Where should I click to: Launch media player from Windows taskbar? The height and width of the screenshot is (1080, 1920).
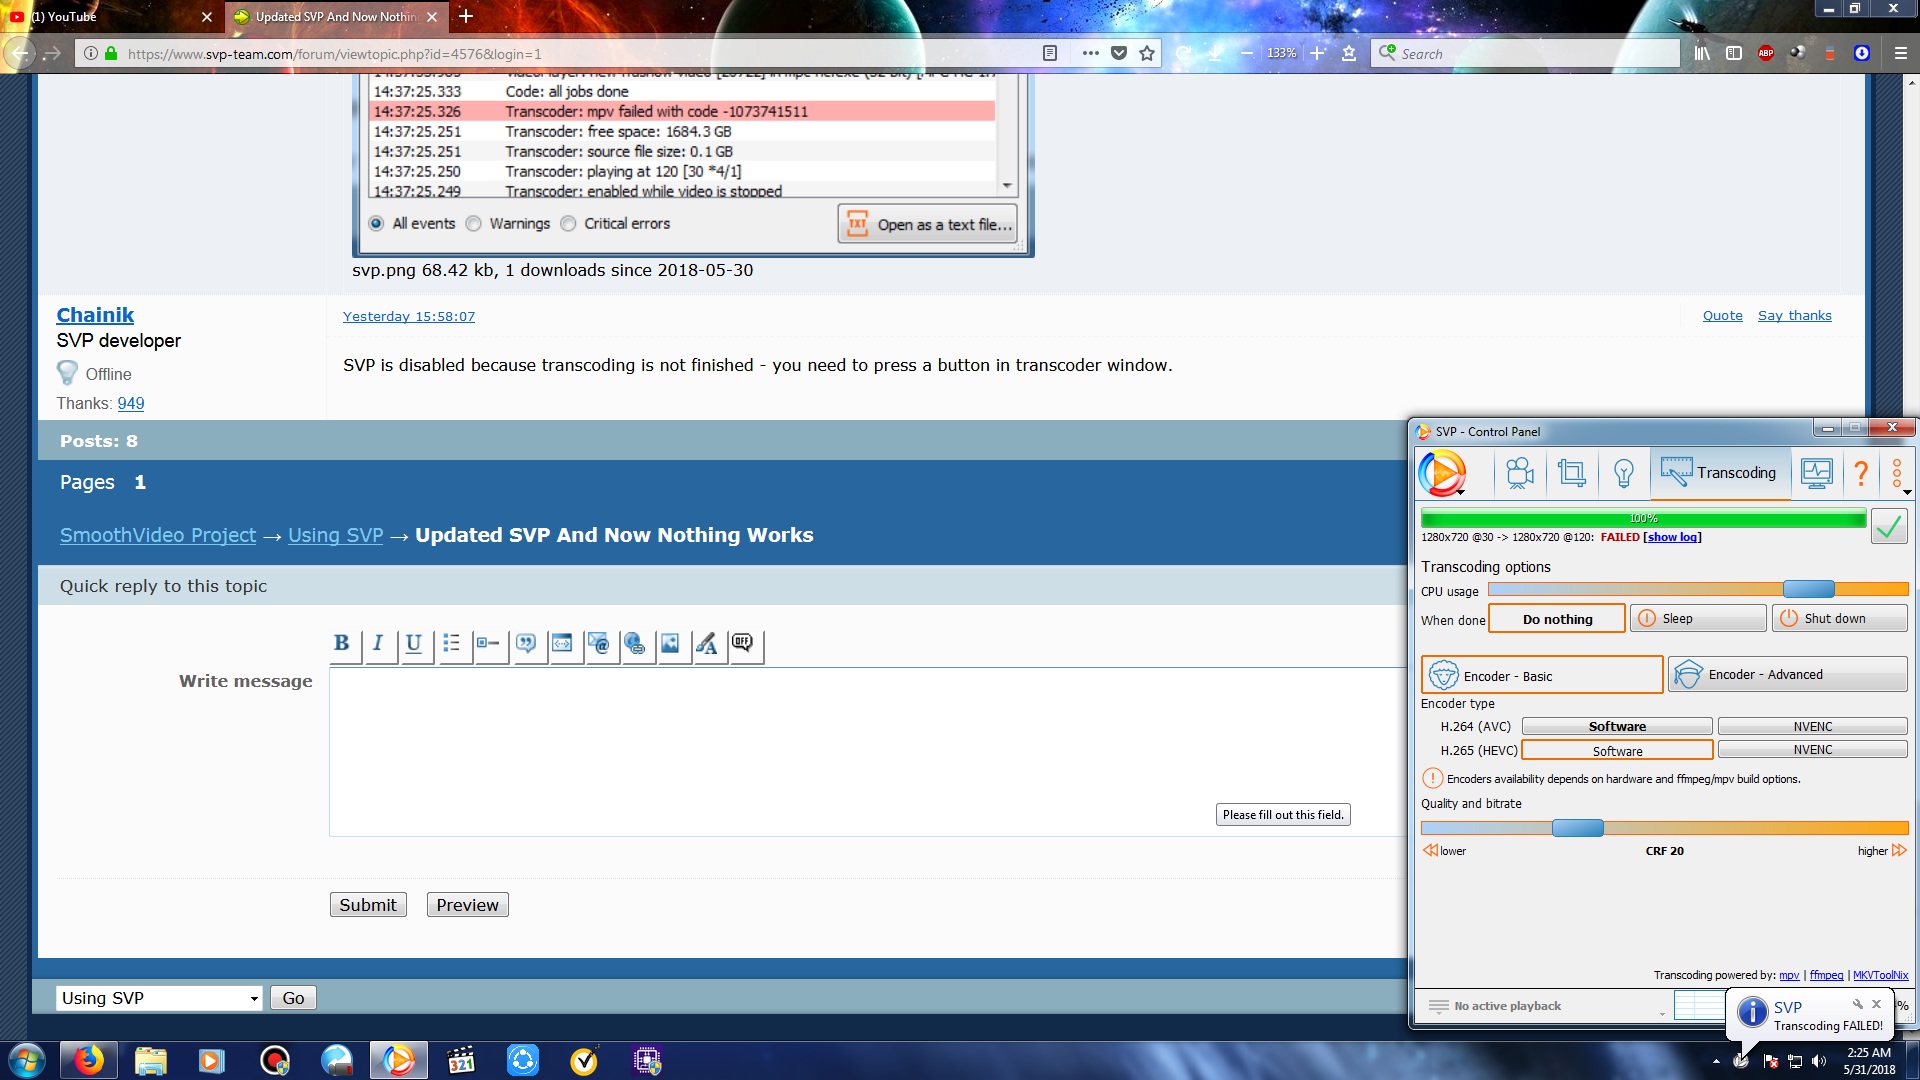tap(211, 1060)
